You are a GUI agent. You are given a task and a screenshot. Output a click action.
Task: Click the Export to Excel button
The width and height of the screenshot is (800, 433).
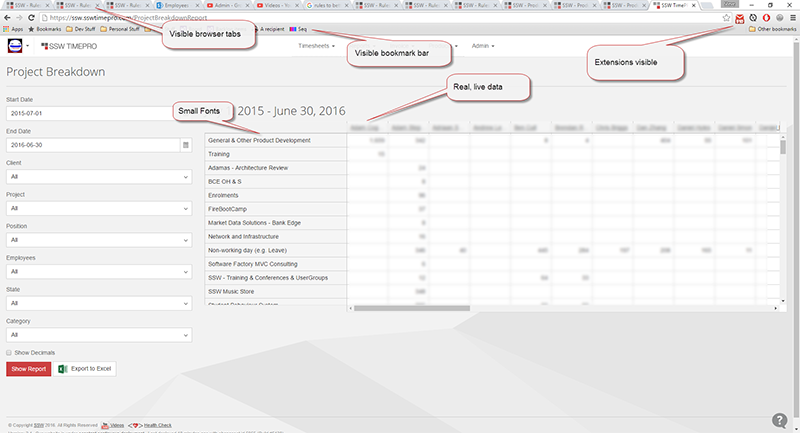(86, 369)
